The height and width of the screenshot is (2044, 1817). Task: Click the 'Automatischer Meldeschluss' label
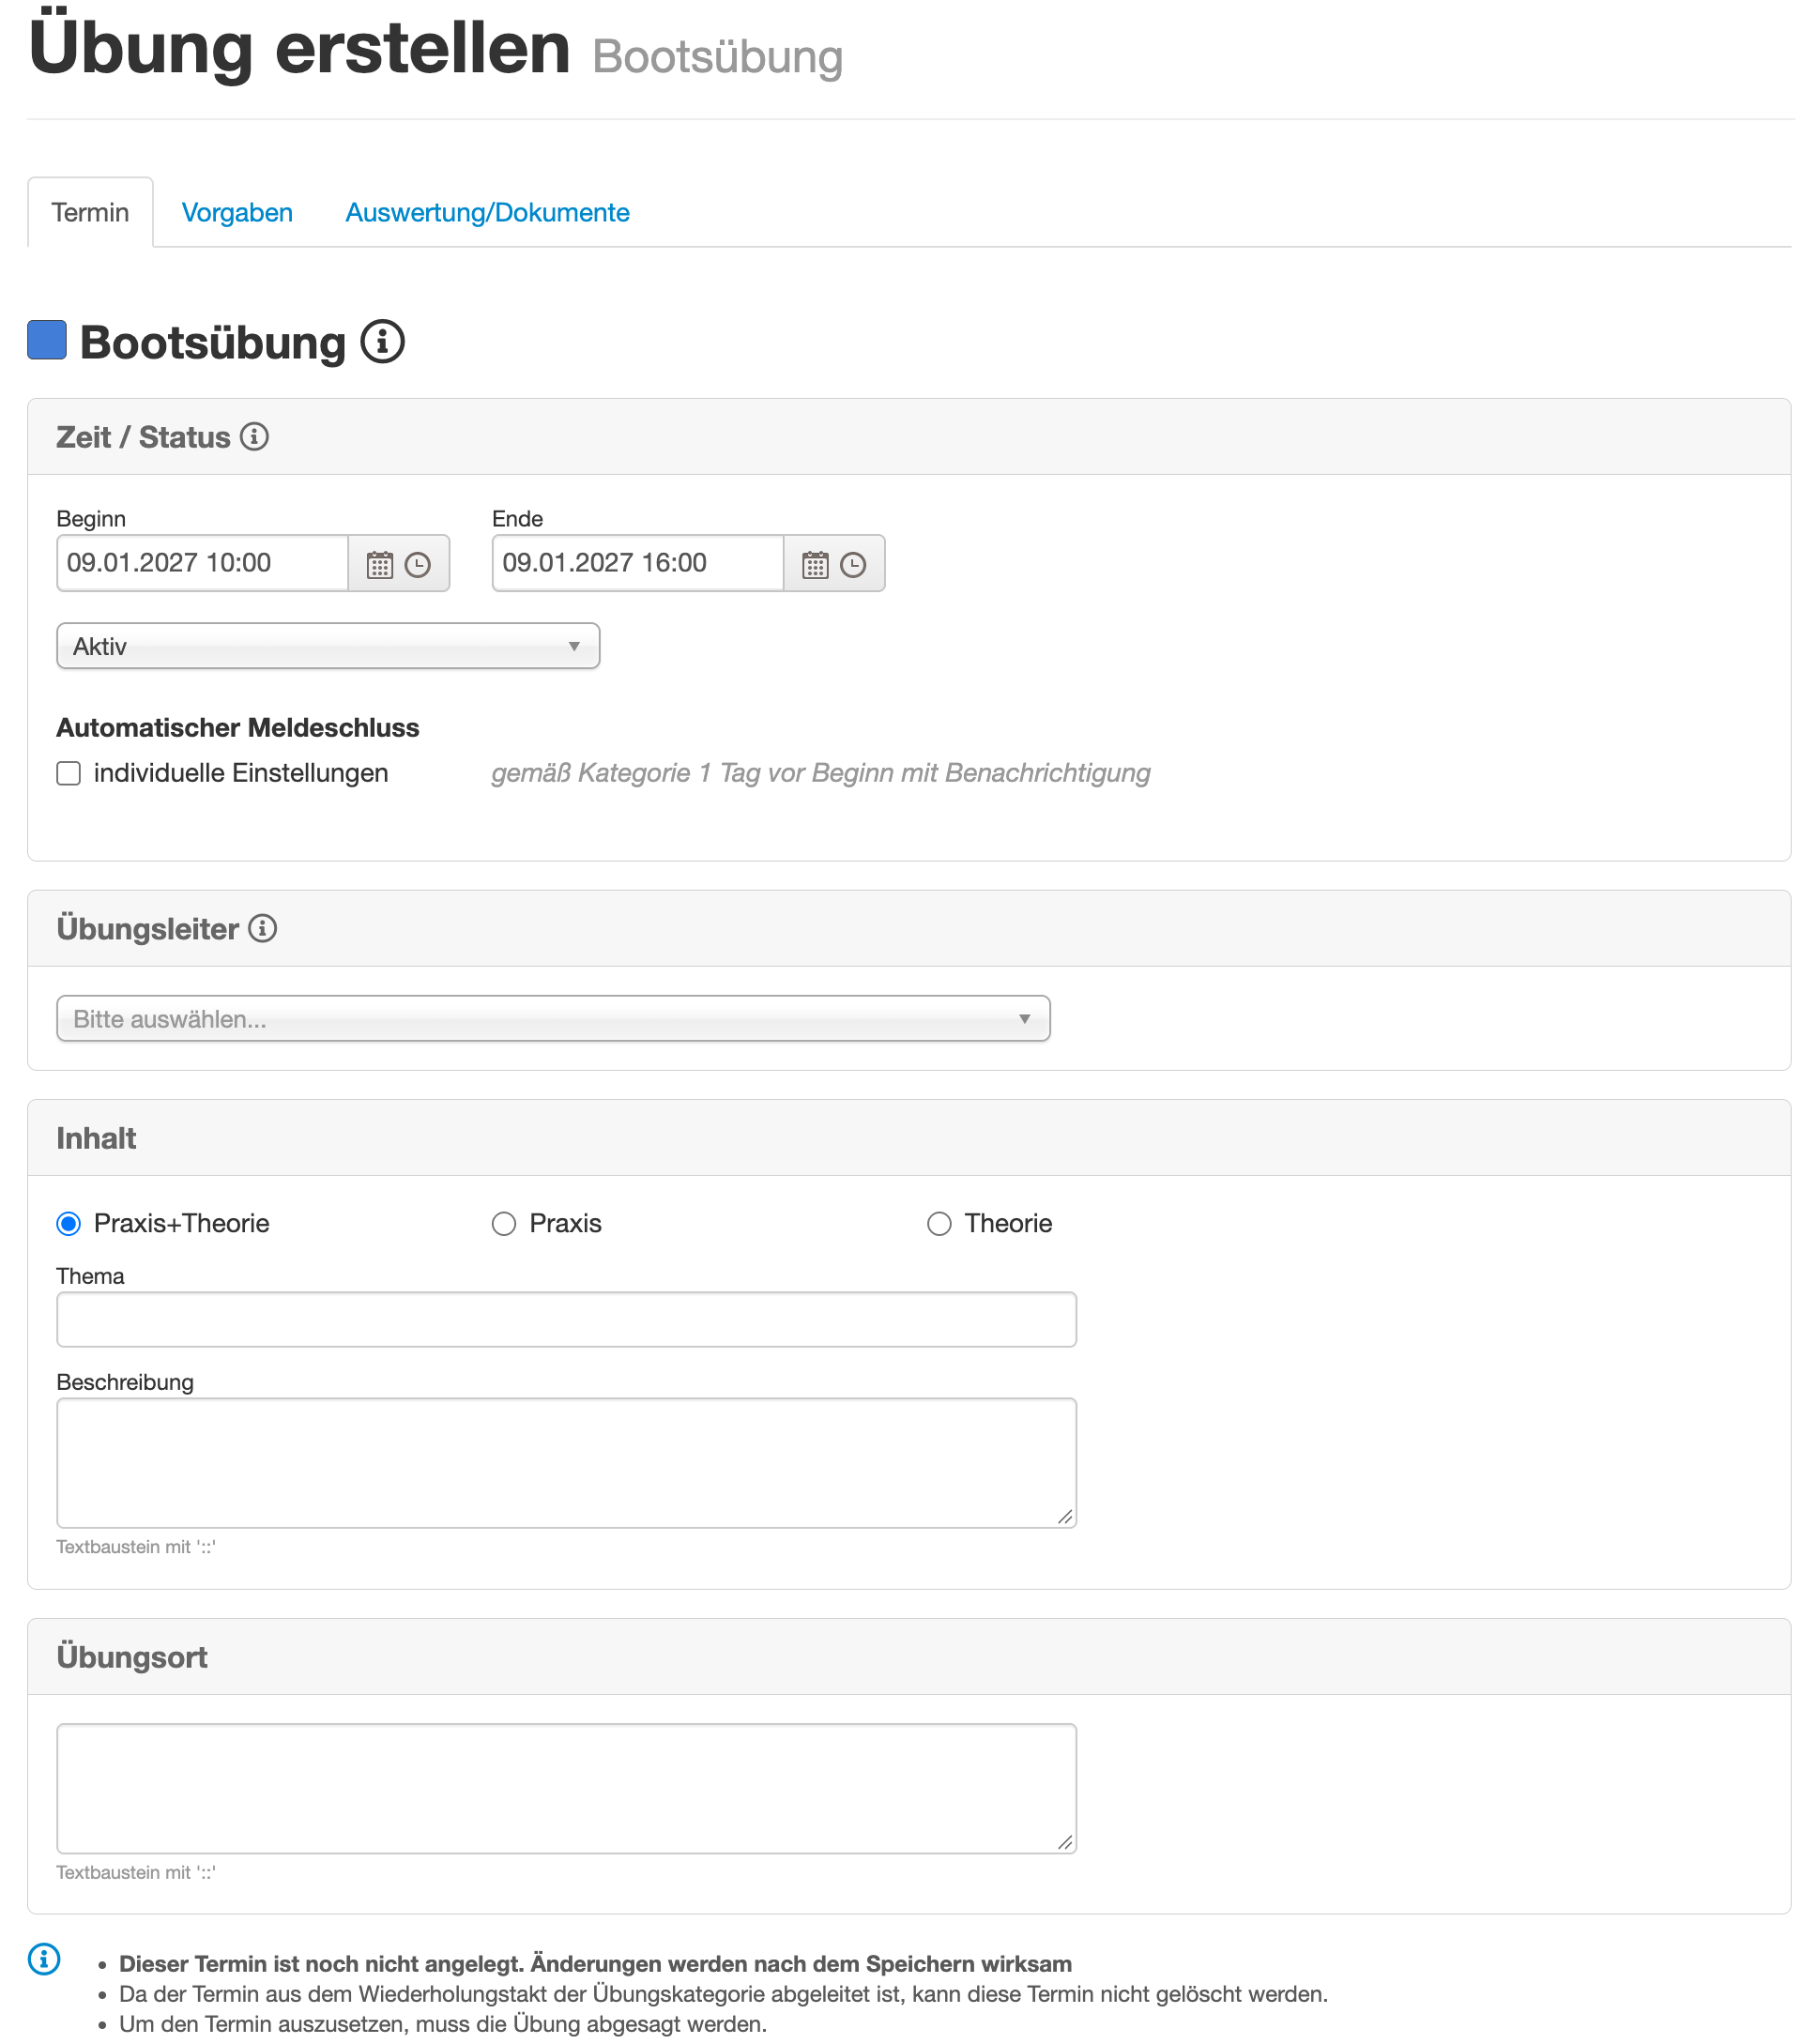(x=238, y=727)
